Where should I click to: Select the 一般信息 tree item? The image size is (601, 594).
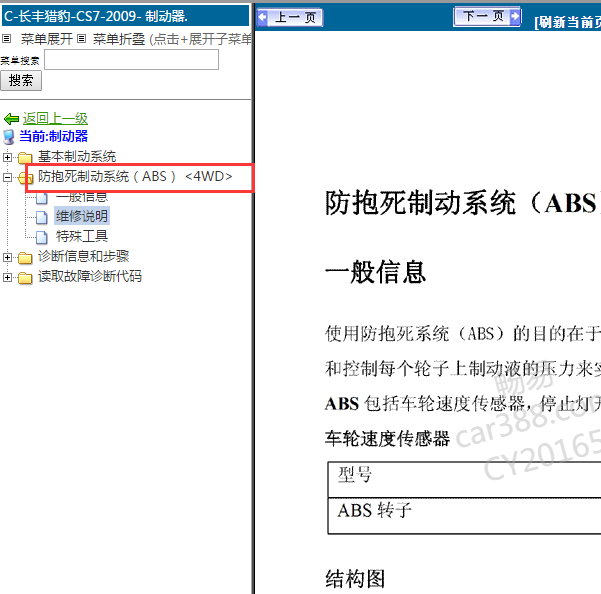pos(81,197)
